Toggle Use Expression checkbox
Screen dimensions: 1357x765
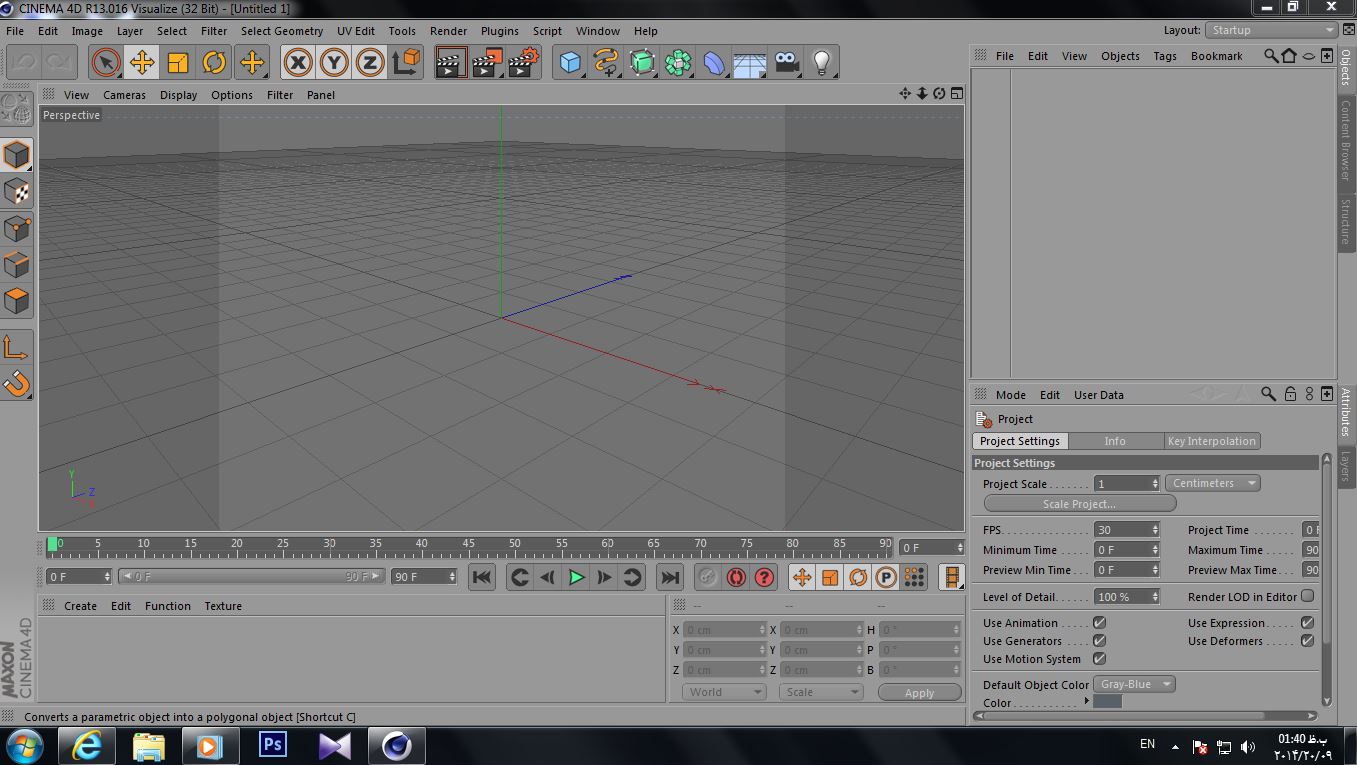[x=1307, y=623]
